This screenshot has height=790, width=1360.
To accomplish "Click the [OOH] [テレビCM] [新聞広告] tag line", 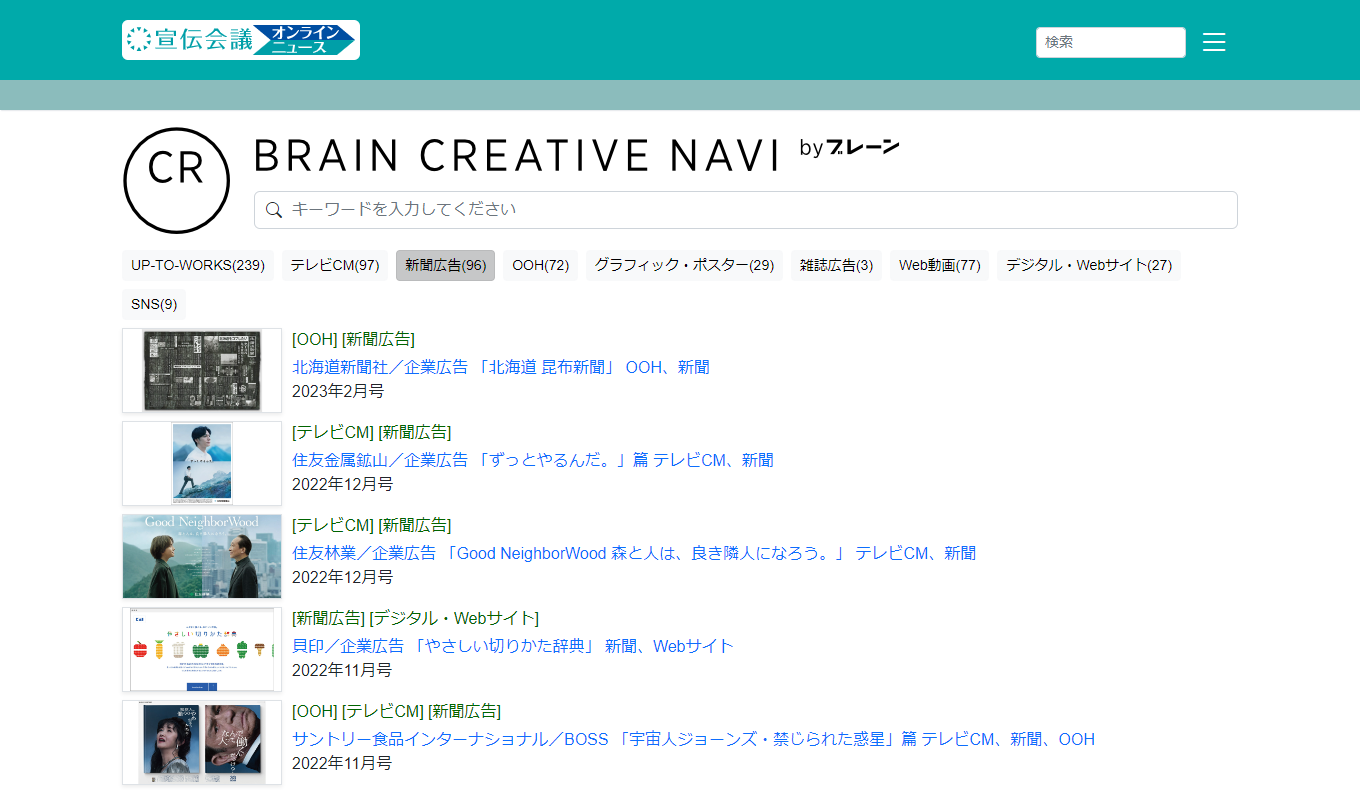I will pyautogui.click(x=396, y=711).
